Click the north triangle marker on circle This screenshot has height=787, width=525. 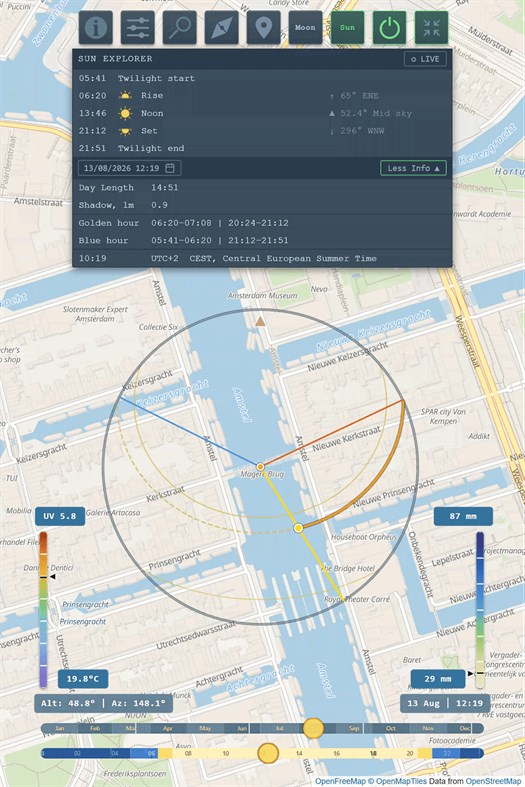click(260, 321)
